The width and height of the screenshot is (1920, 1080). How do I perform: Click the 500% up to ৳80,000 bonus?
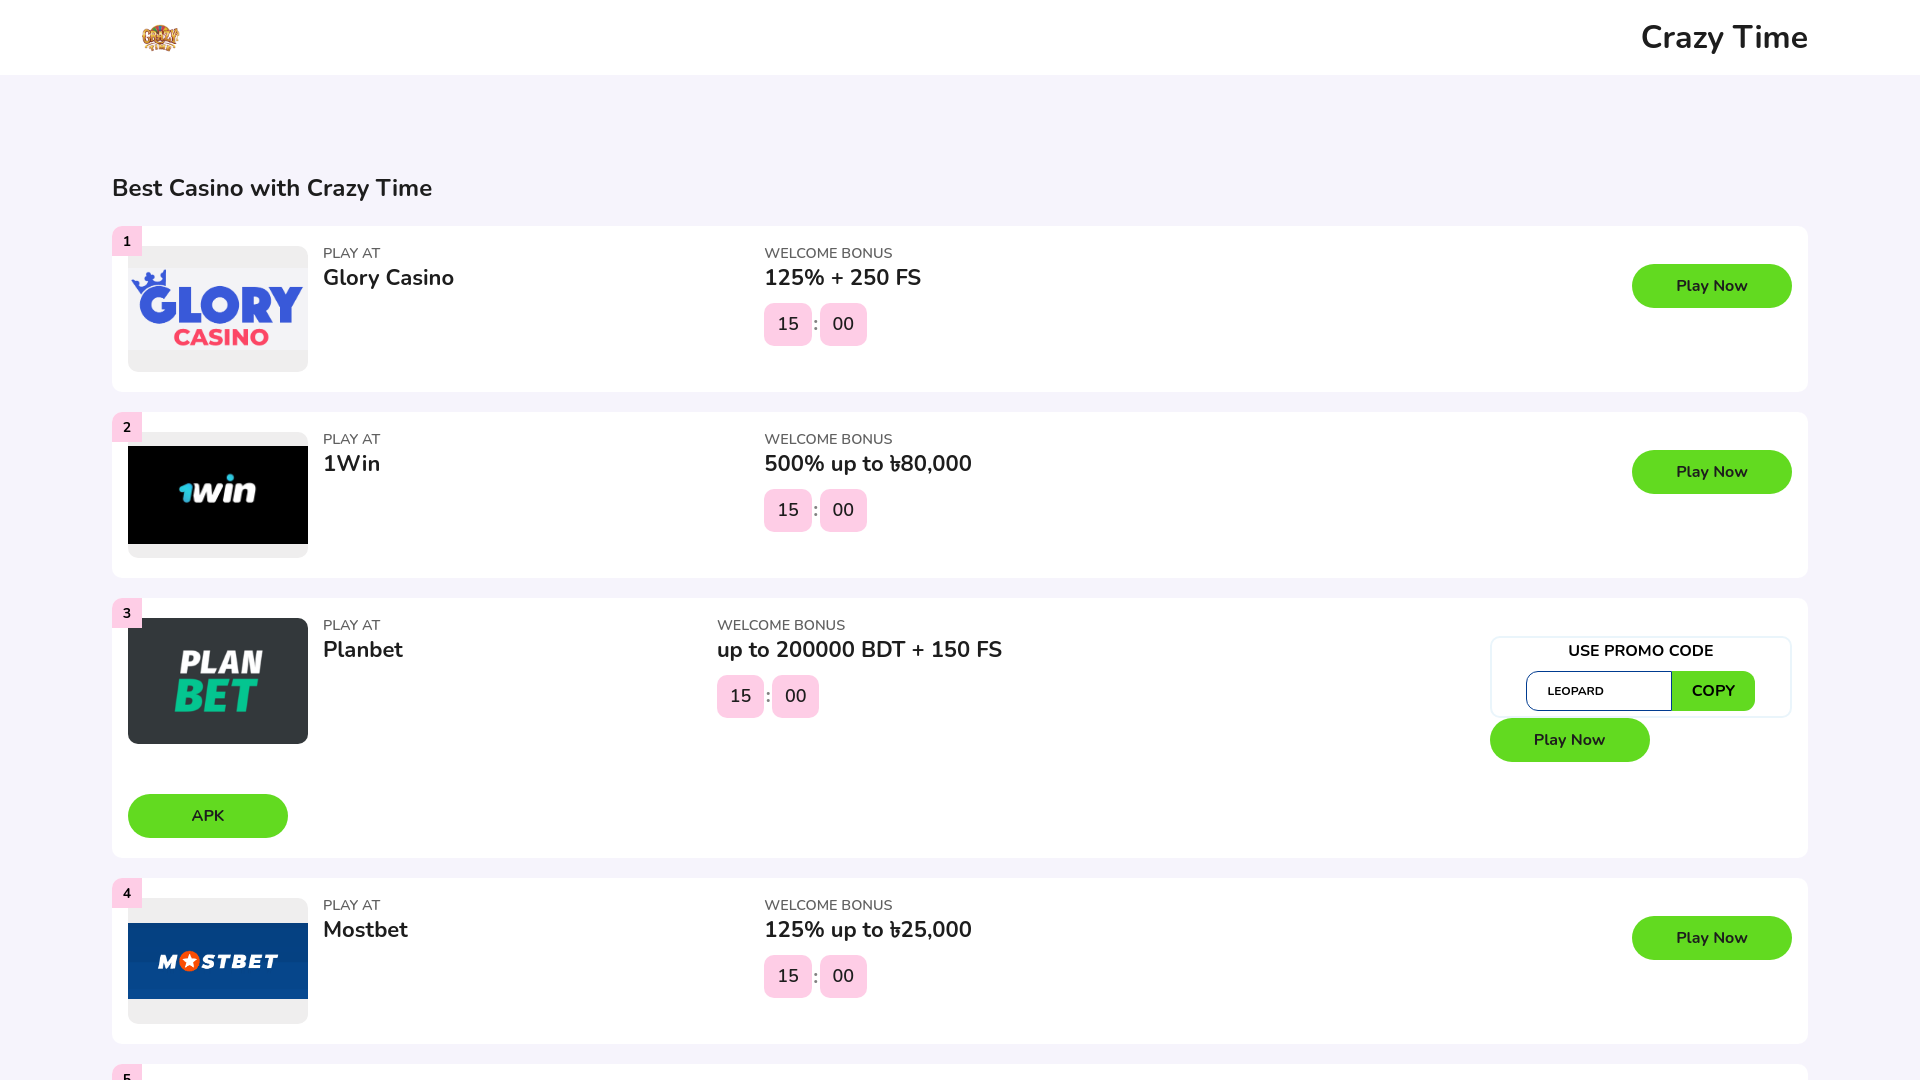point(868,464)
